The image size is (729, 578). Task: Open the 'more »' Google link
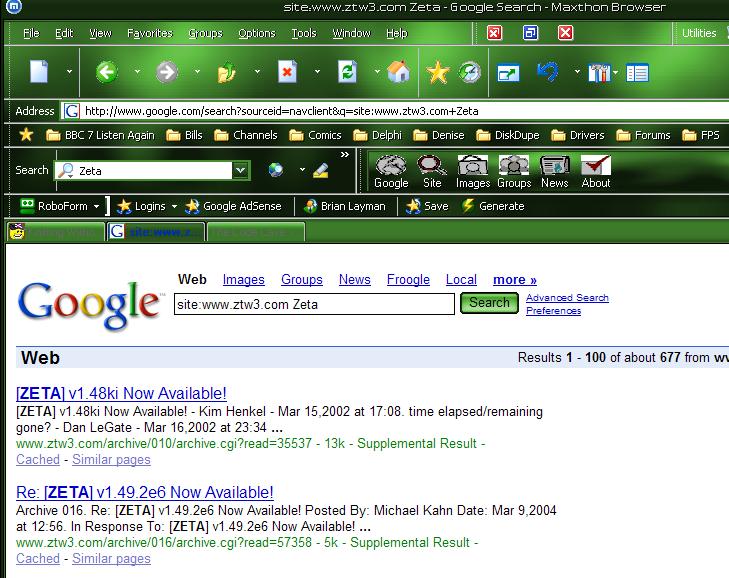(x=515, y=279)
